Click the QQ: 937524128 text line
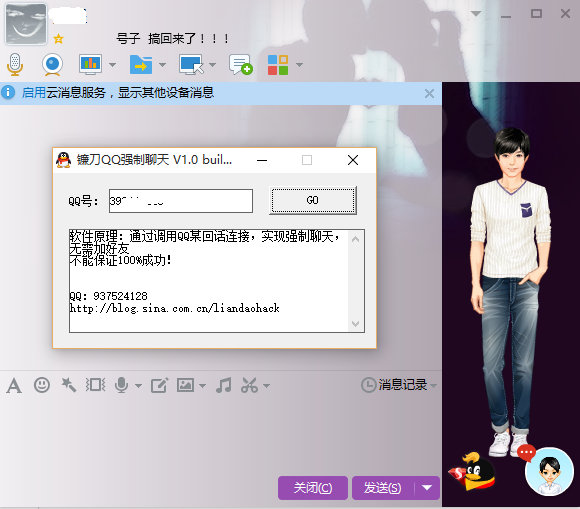The width and height of the screenshot is (580, 509). point(108,296)
